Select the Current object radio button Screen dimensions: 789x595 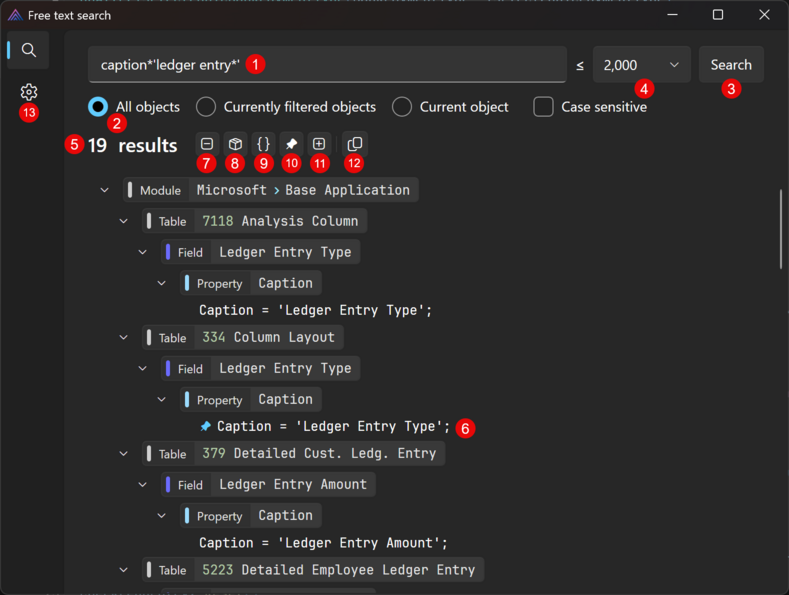(x=402, y=107)
